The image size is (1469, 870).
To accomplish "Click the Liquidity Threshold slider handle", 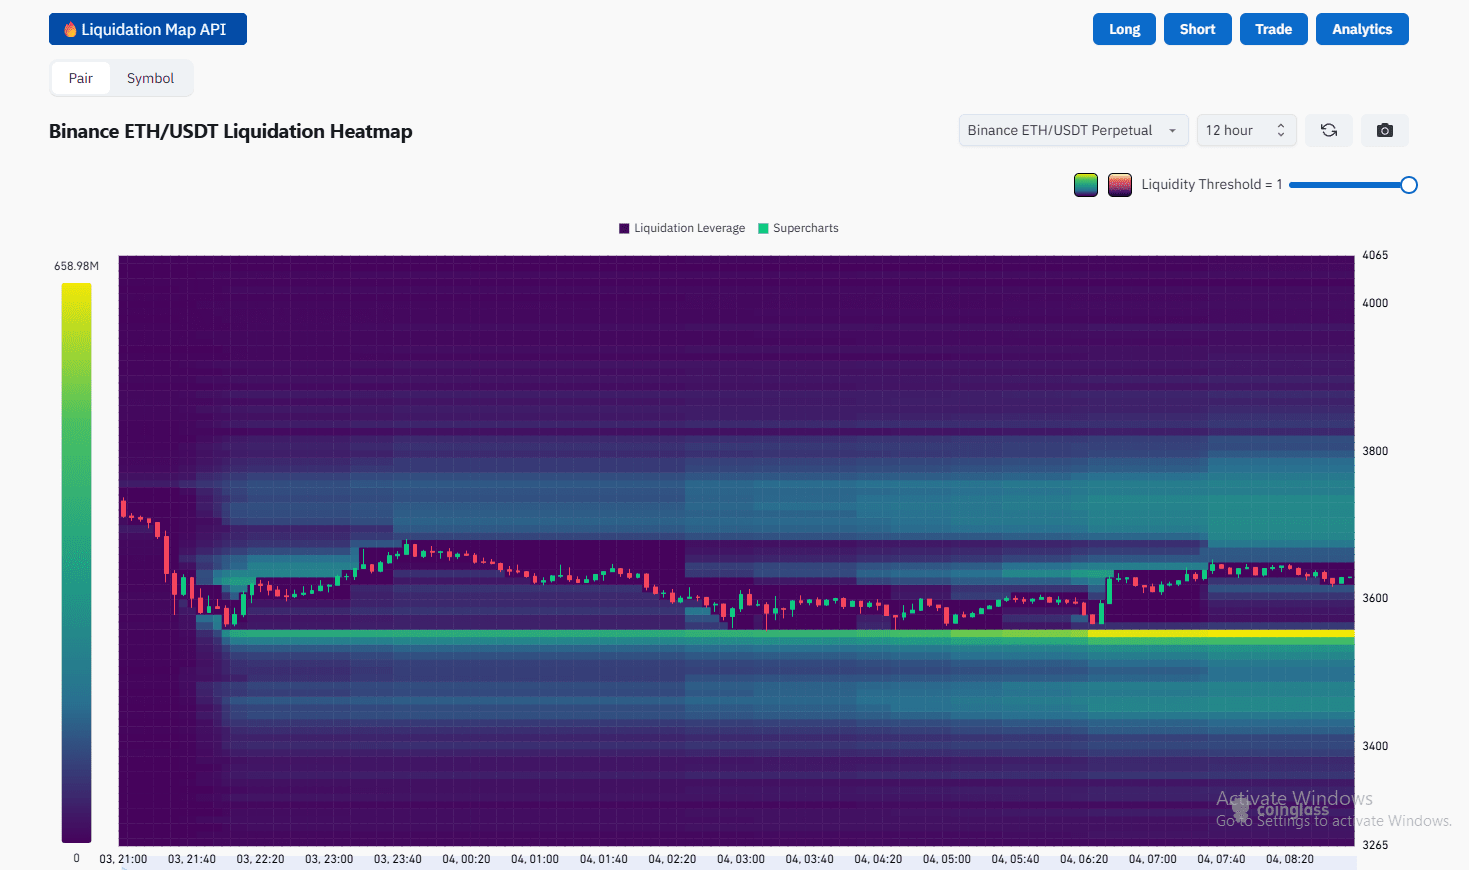I will point(1408,185).
